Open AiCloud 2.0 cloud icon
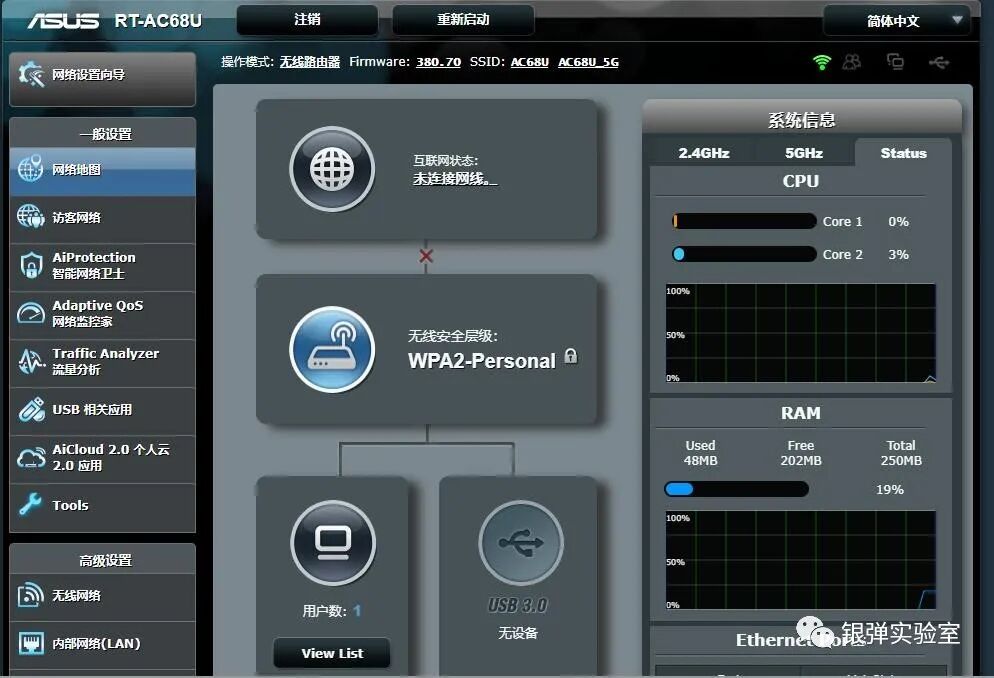 (x=30, y=457)
